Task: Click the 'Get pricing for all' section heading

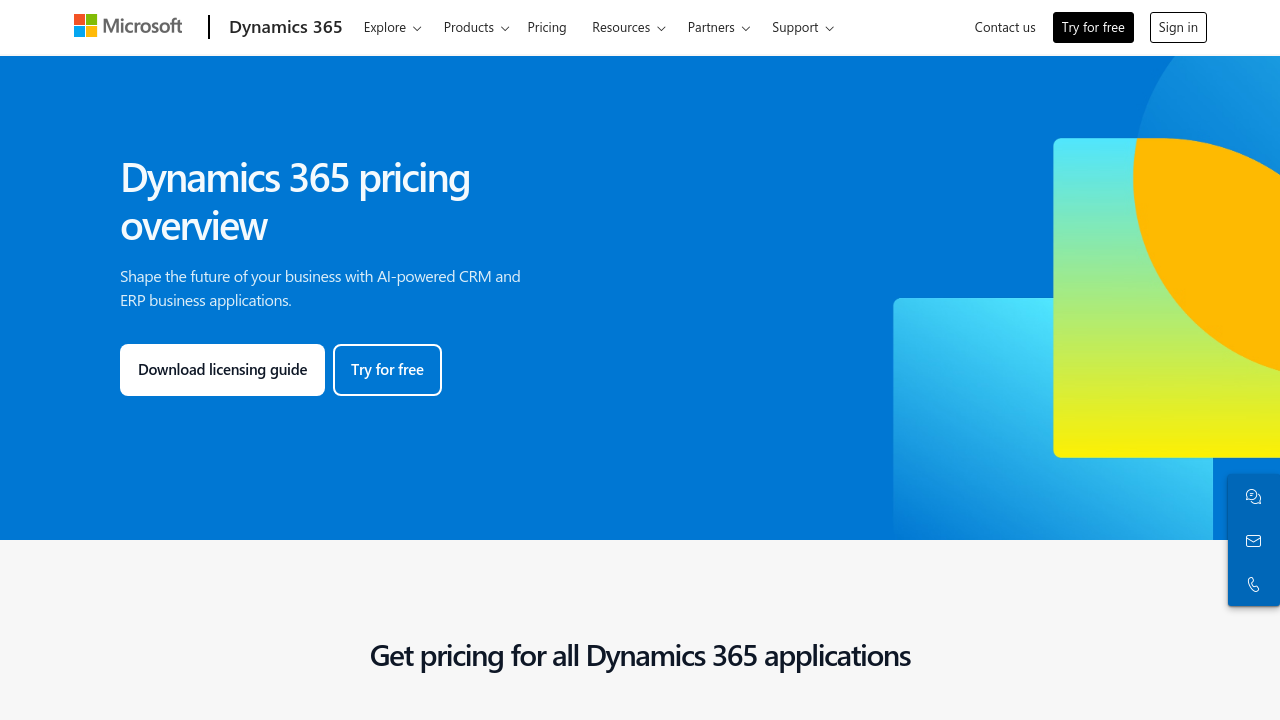Action: tap(640, 656)
